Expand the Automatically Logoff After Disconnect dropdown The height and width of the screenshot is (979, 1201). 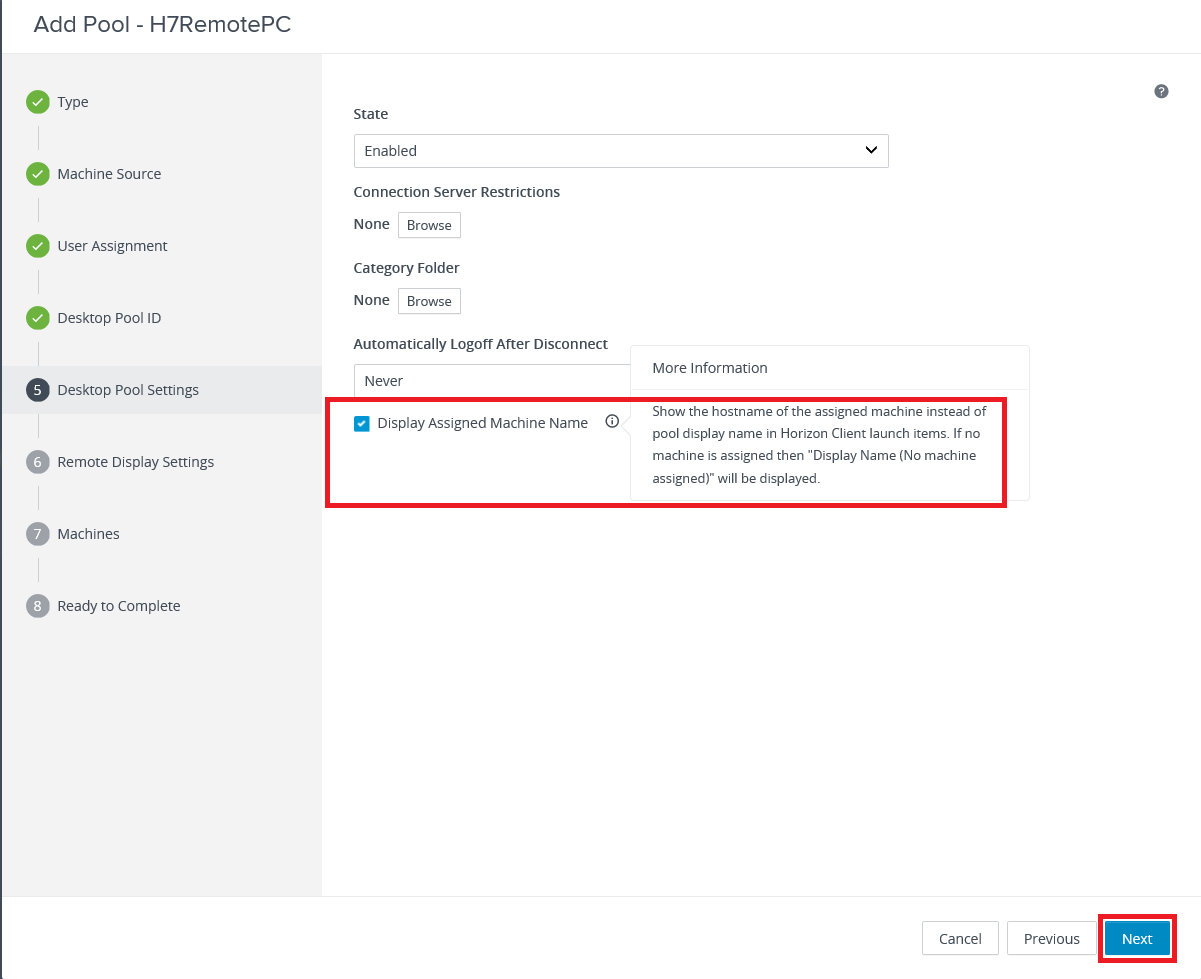click(x=490, y=381)
